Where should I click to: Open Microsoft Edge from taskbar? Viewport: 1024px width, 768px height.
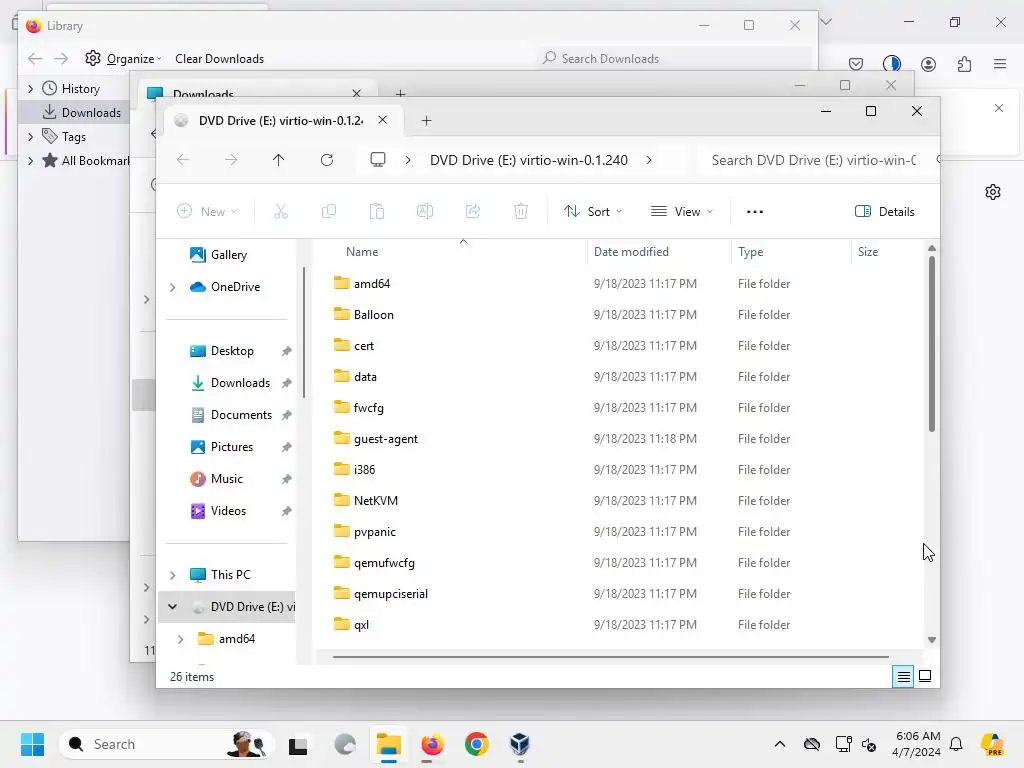coord(345,744)
